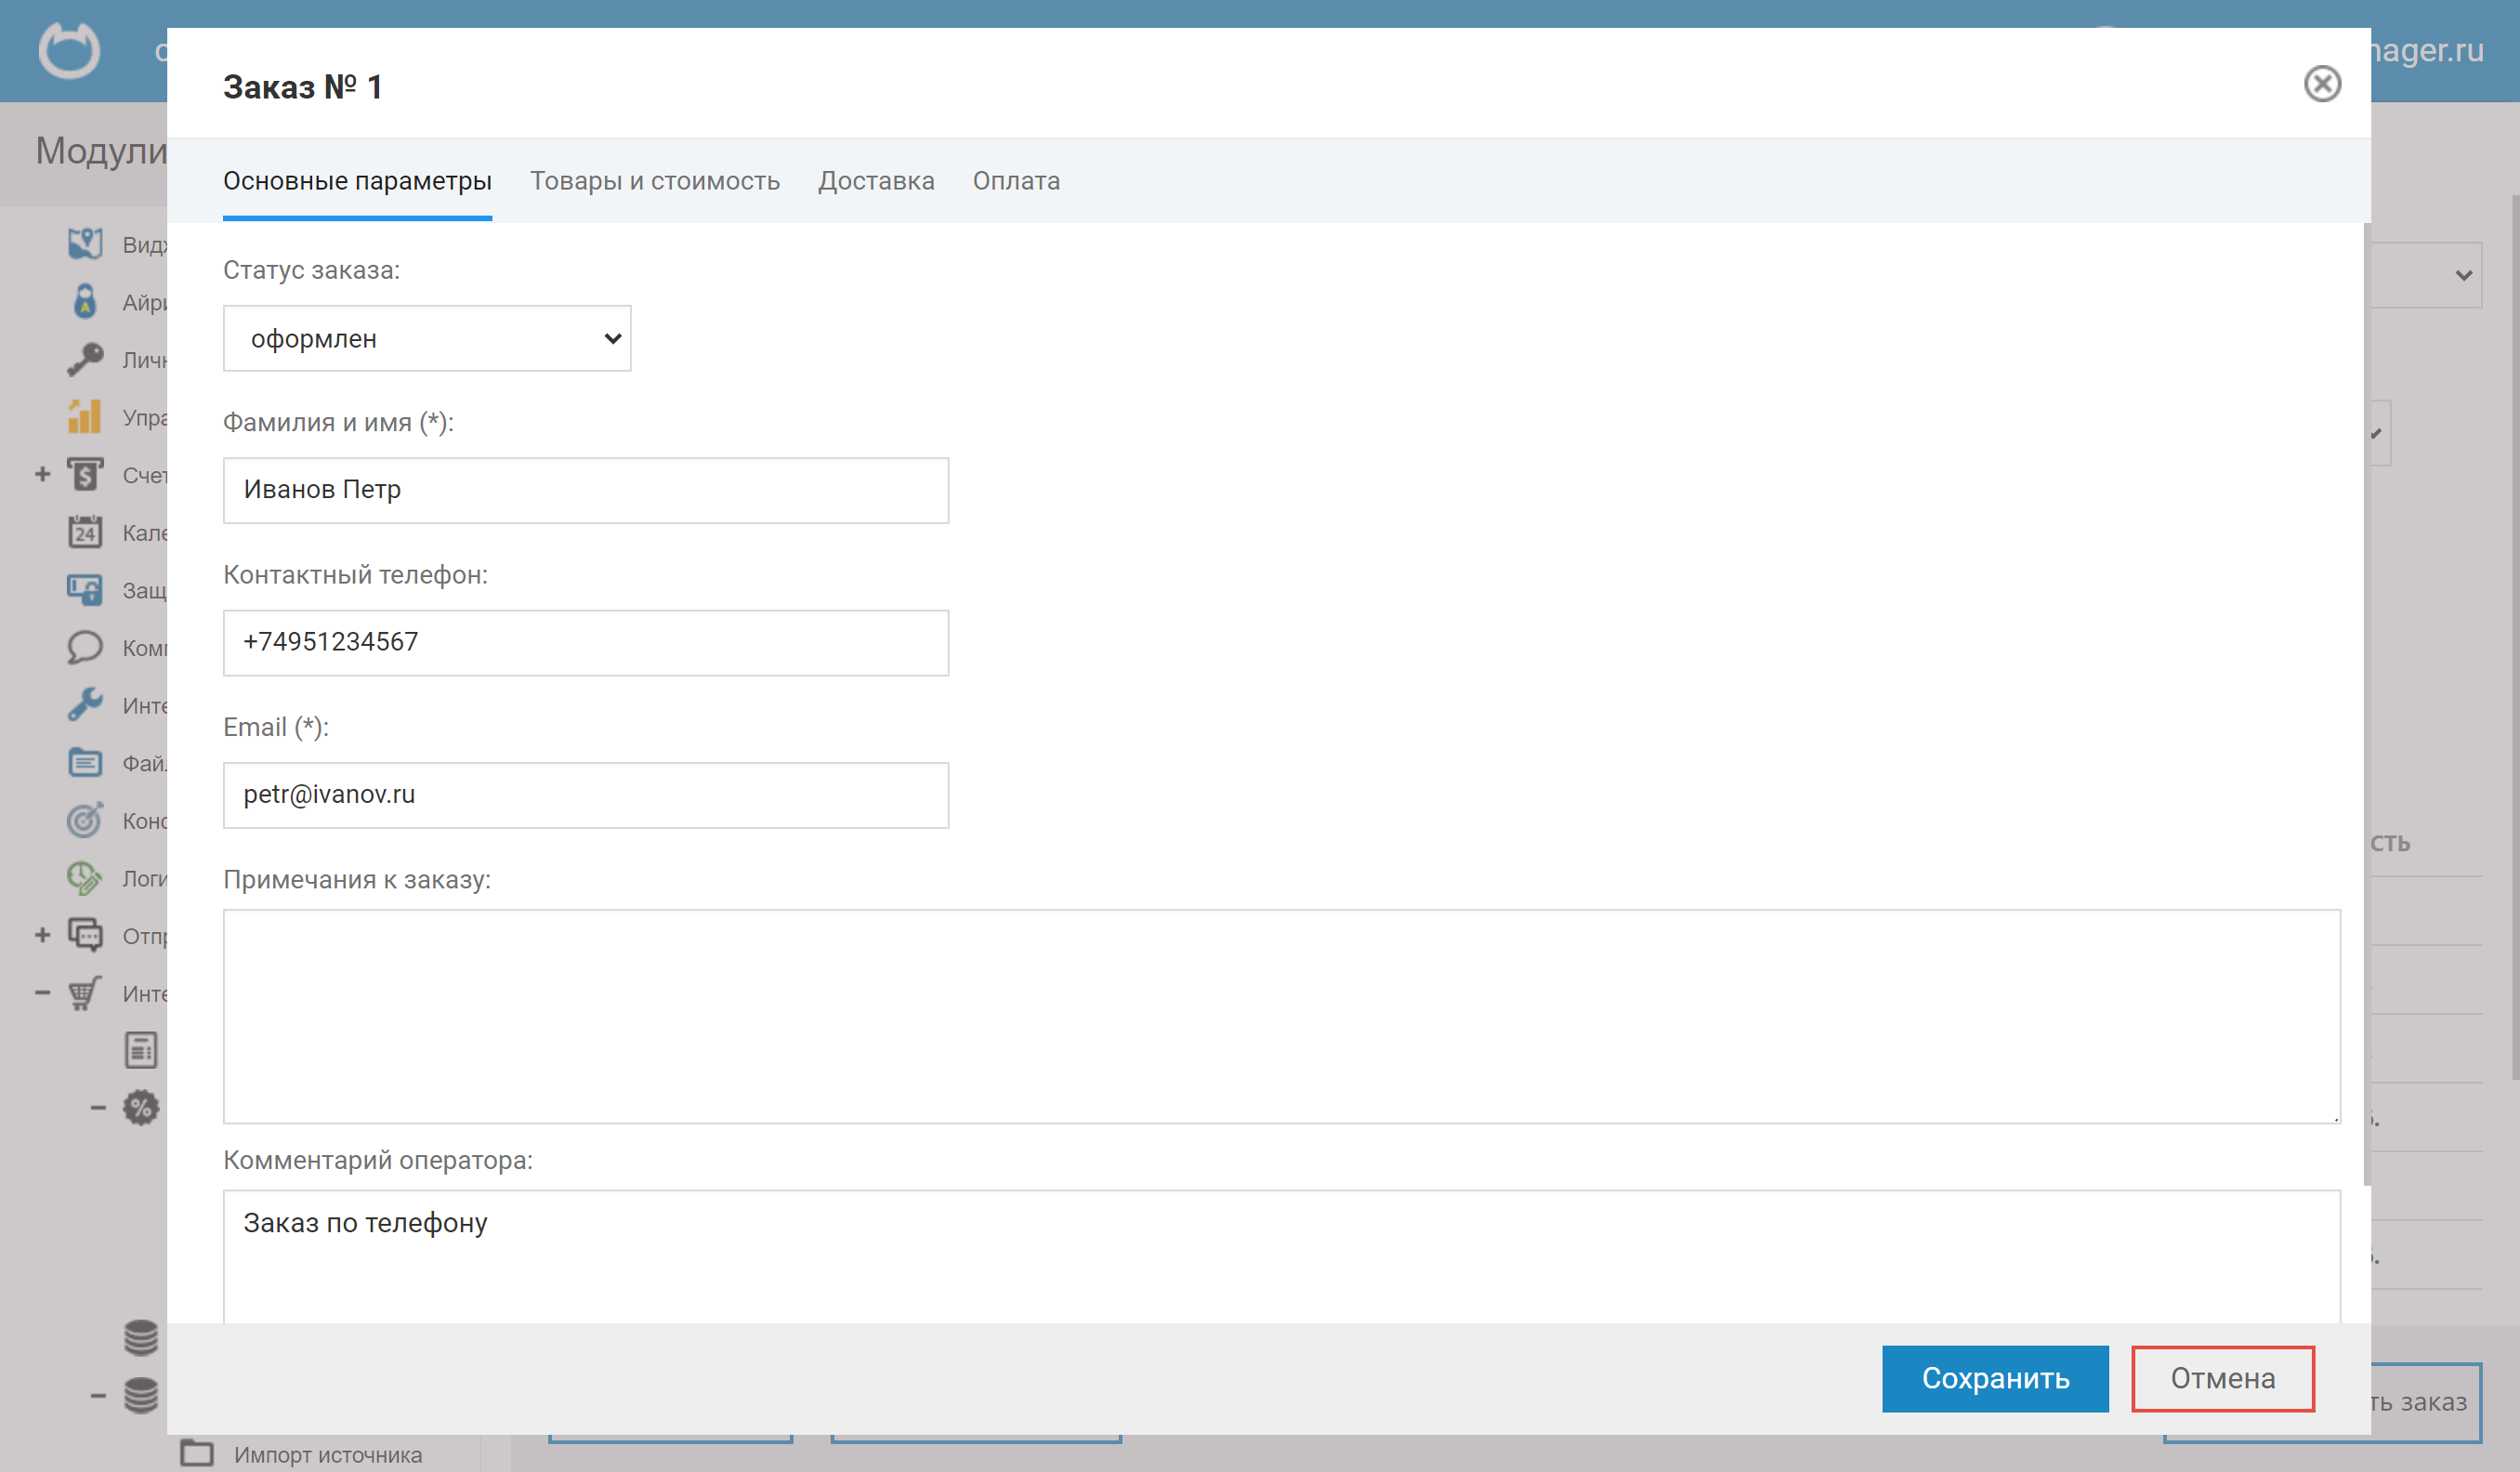2520x1472 pixels.
Task: Open the order status dropdown
Action: tap(427, 339)
